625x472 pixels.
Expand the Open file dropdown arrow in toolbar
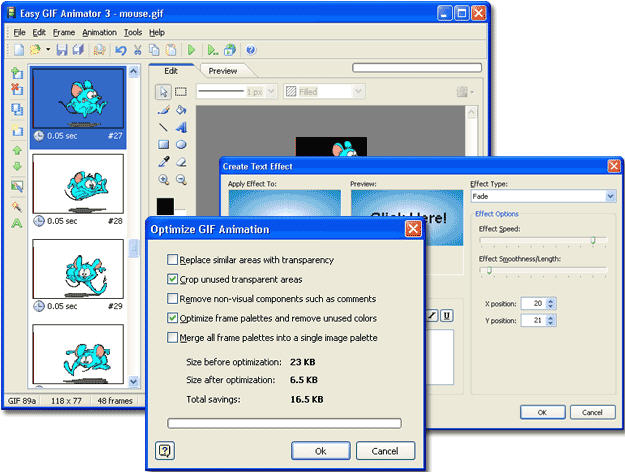(48, 50)
